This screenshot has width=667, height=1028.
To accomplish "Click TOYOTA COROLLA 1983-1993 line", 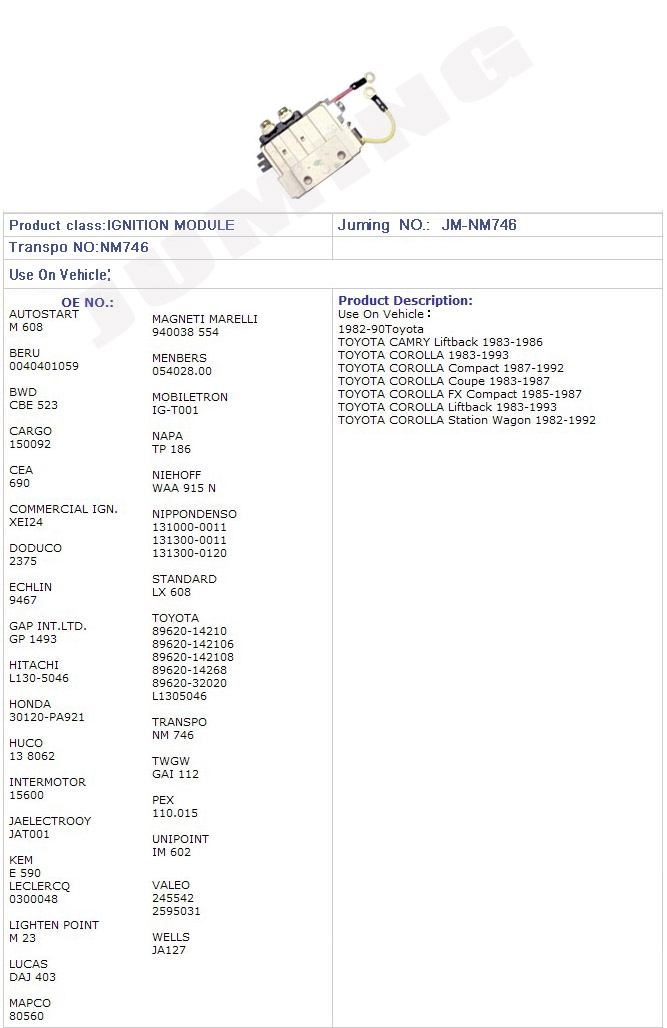I will tap(424, 355).
